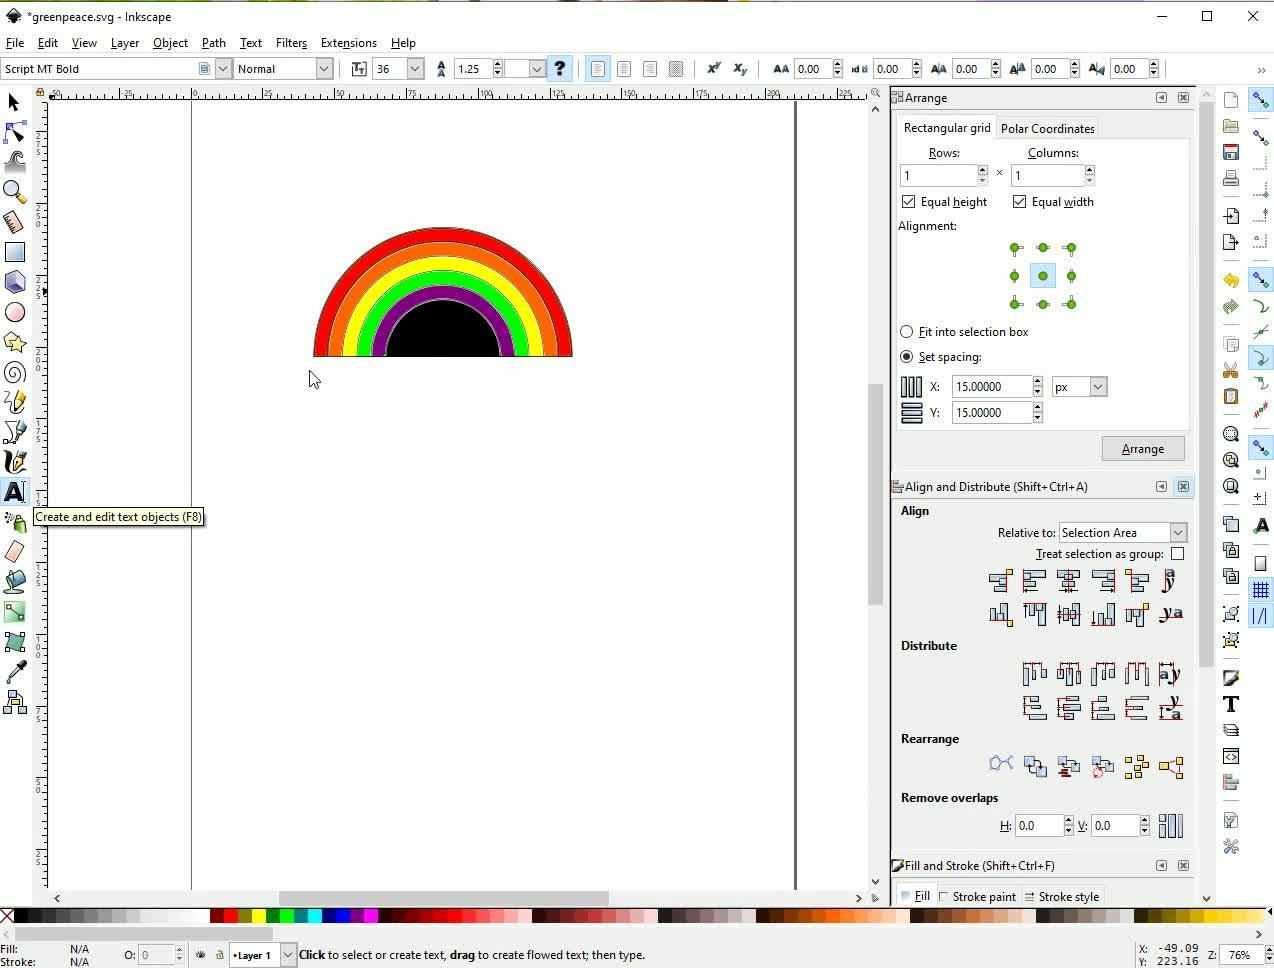The image size is (1274, 968).
Task: Open the px spacing unit dropdown
Action: pyautogui.click(x=1097, y=387)
